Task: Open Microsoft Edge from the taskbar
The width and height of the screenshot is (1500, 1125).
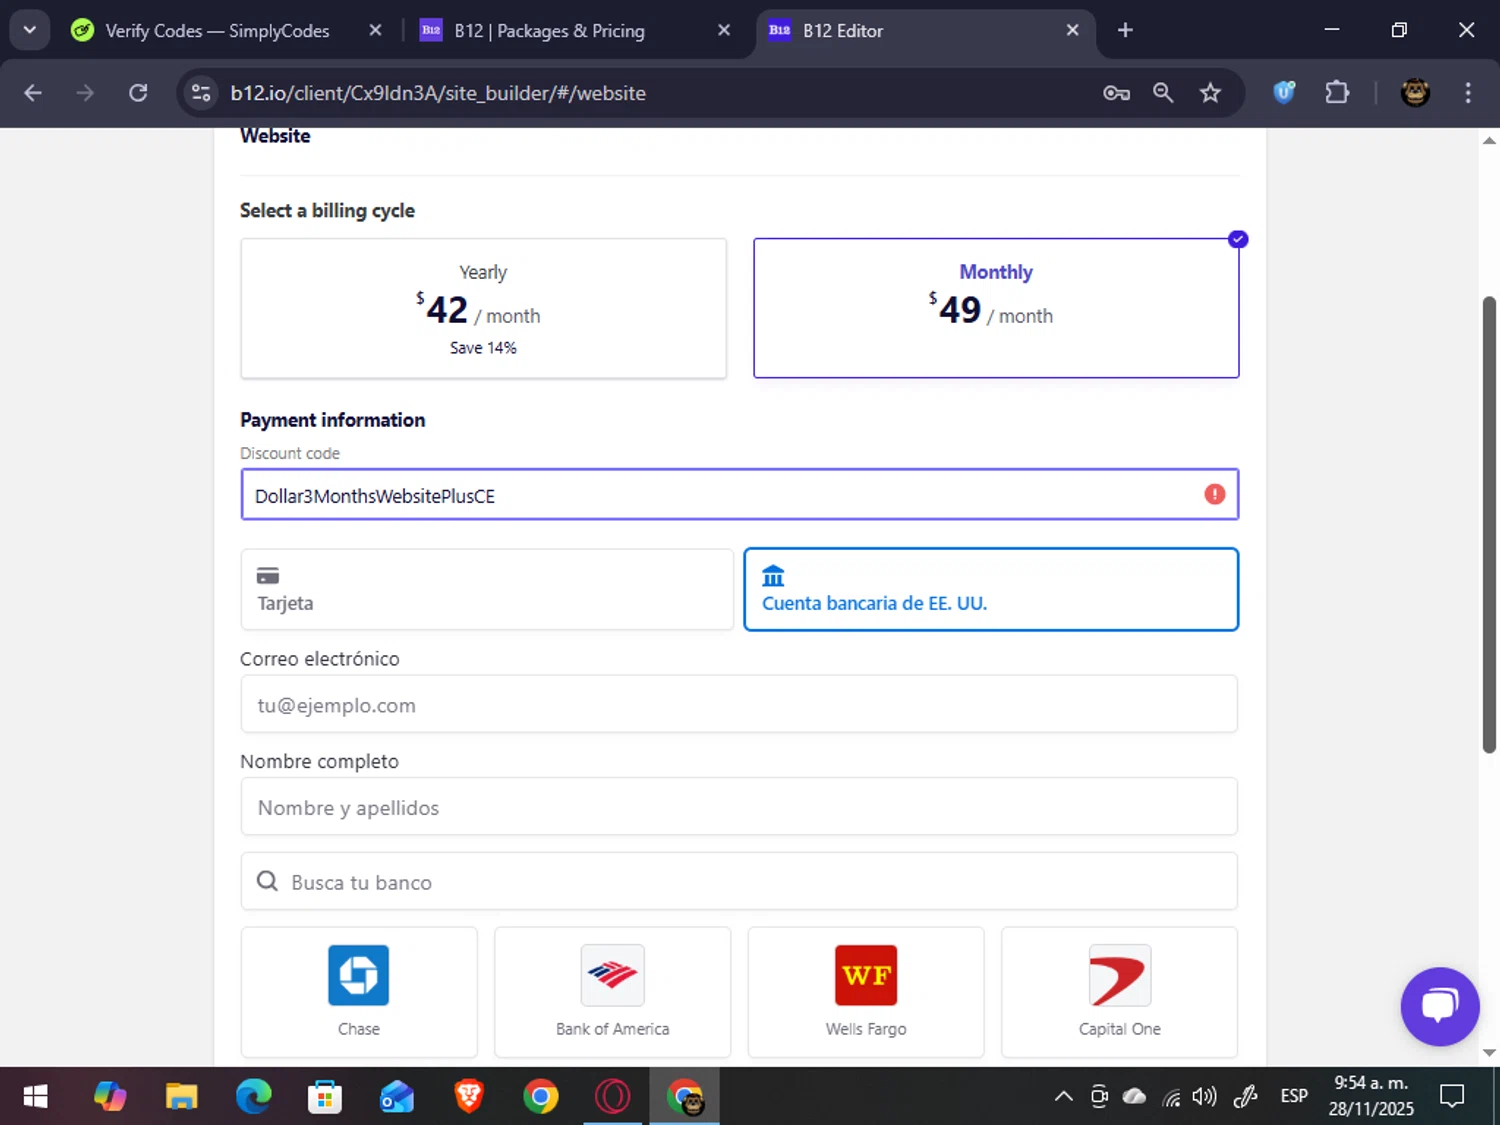Action: [253, 1097]
